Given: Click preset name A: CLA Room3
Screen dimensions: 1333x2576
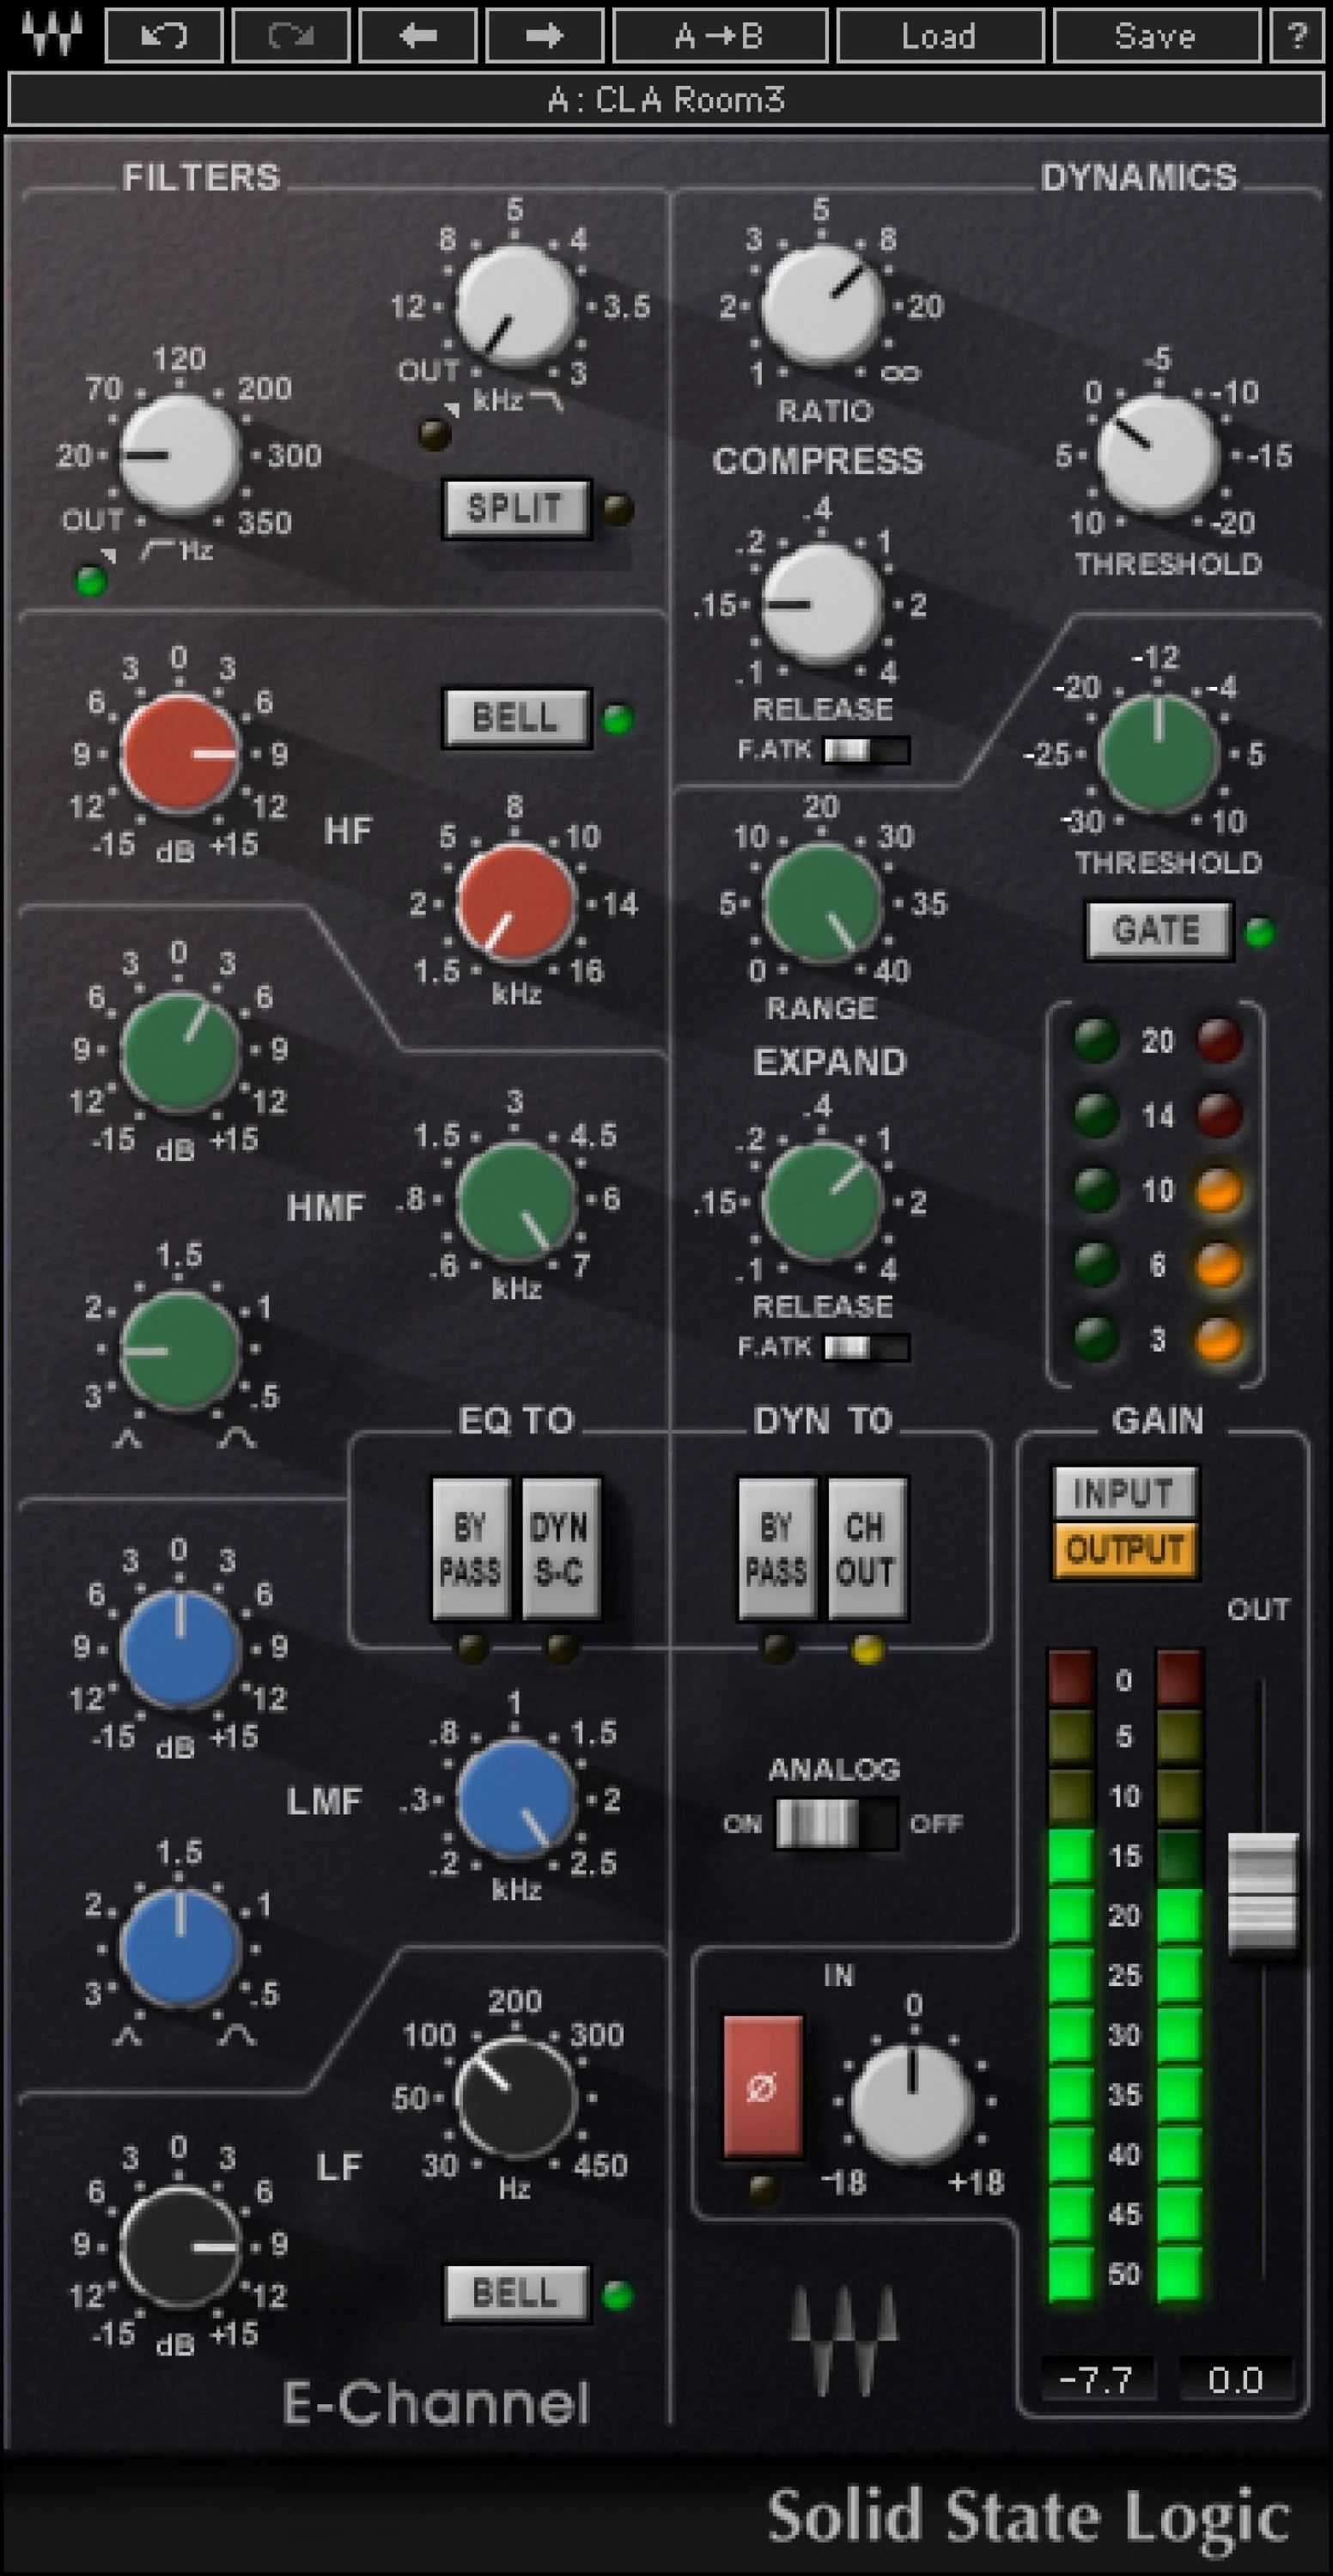Looking at the screenshot, I should coord(666,100).
